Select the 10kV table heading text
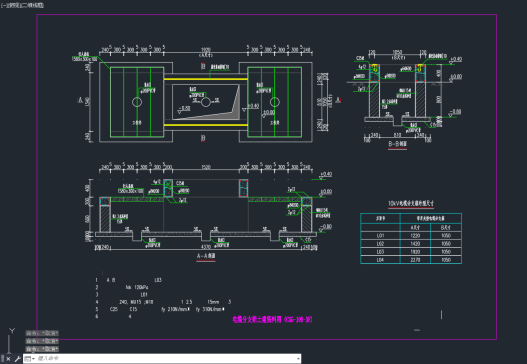The width and height of the screenshot is (527, 364). pyautogui.click(x=411, y=203)
